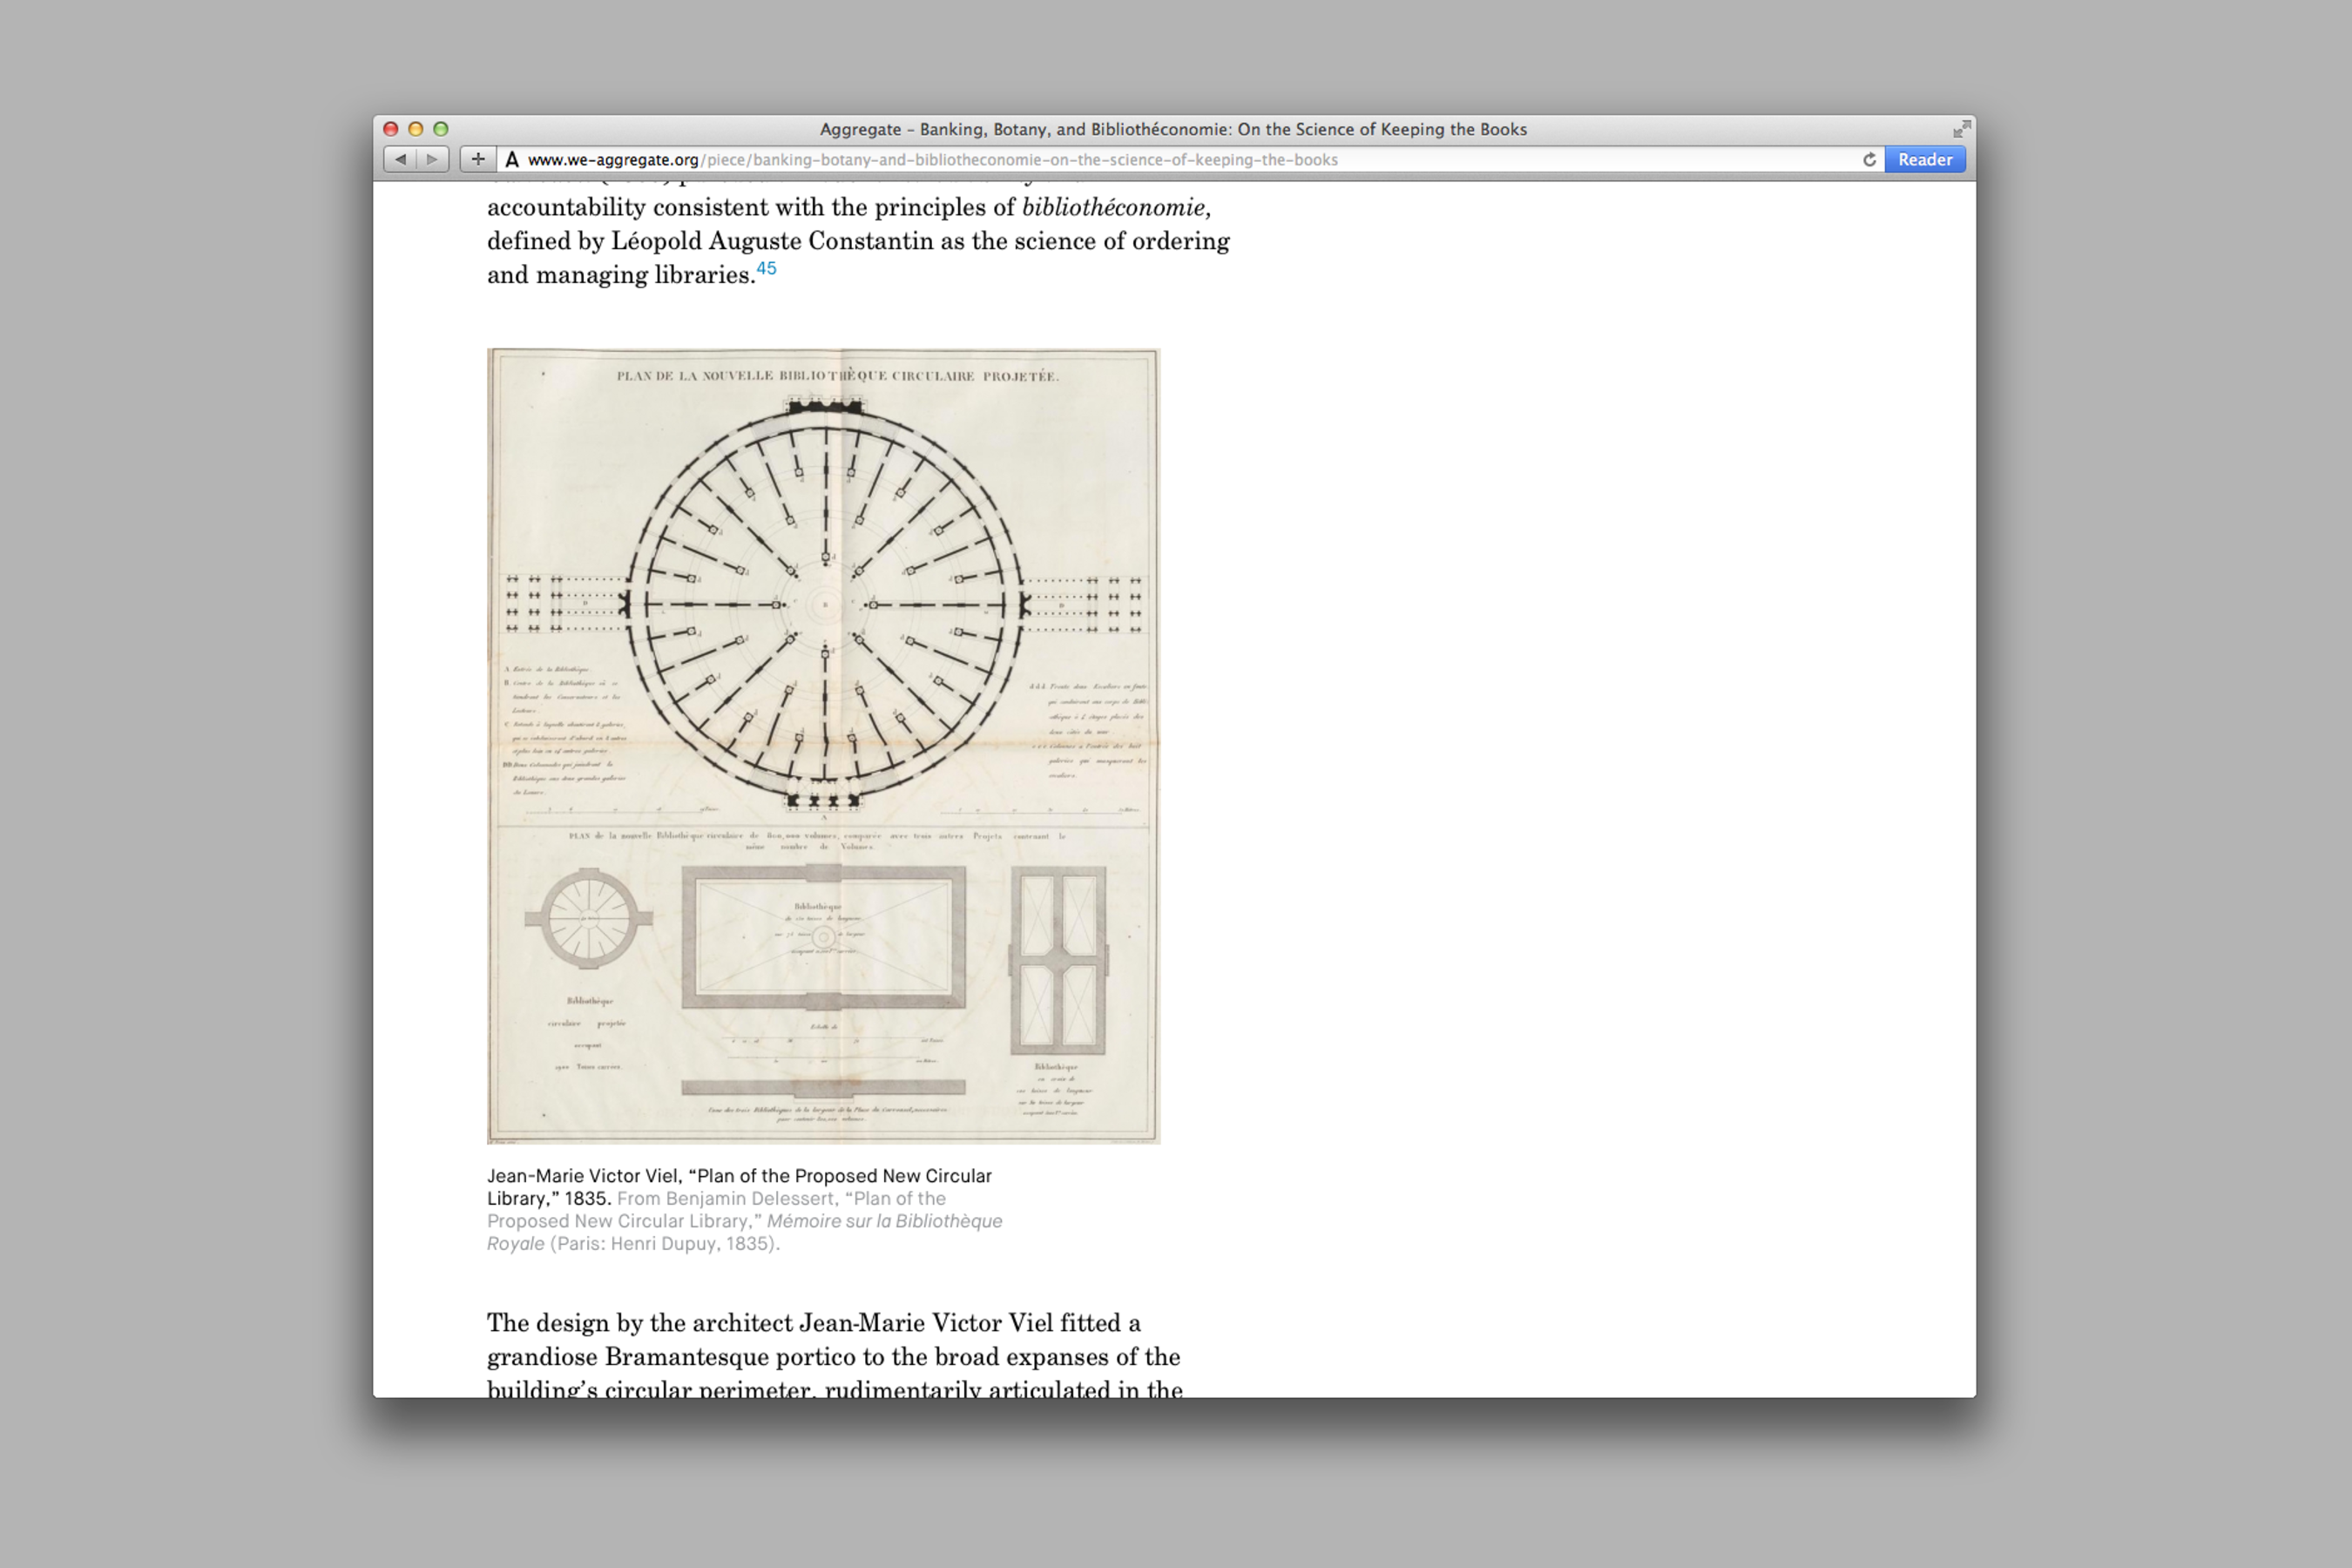Click the italic word bibliothéconomie in paragraph
The height and width of the screenshot is (1568, 2352).
click(1113, 207)
